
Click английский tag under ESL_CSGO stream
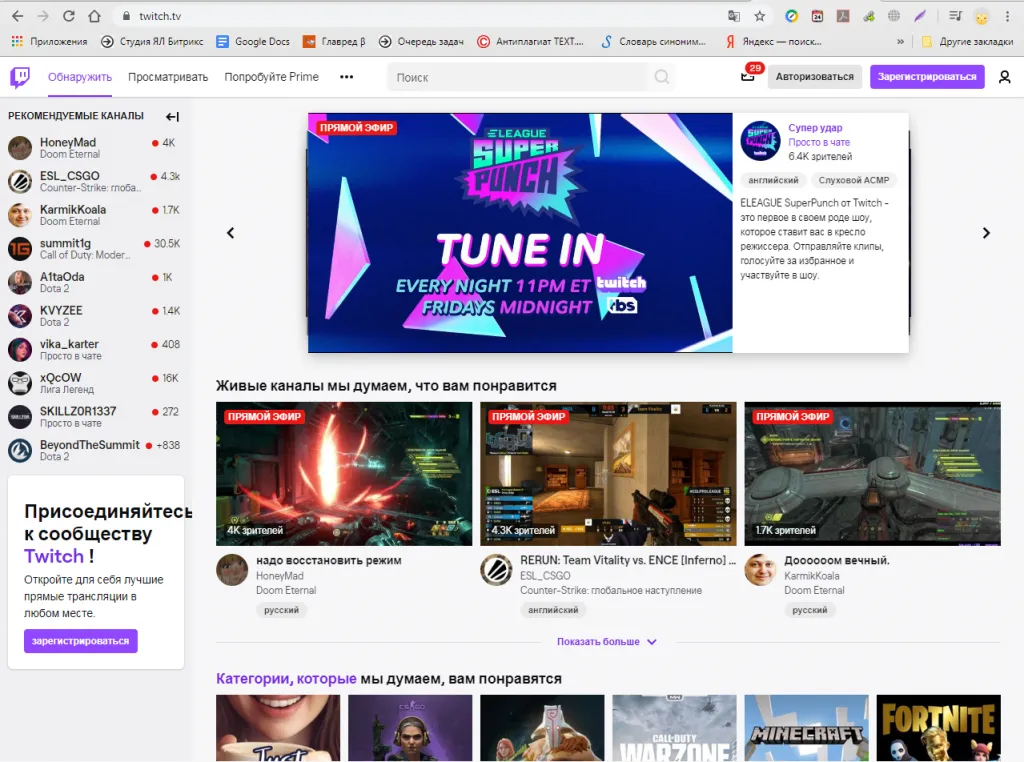pyautogui.click(x=553, y=610)
